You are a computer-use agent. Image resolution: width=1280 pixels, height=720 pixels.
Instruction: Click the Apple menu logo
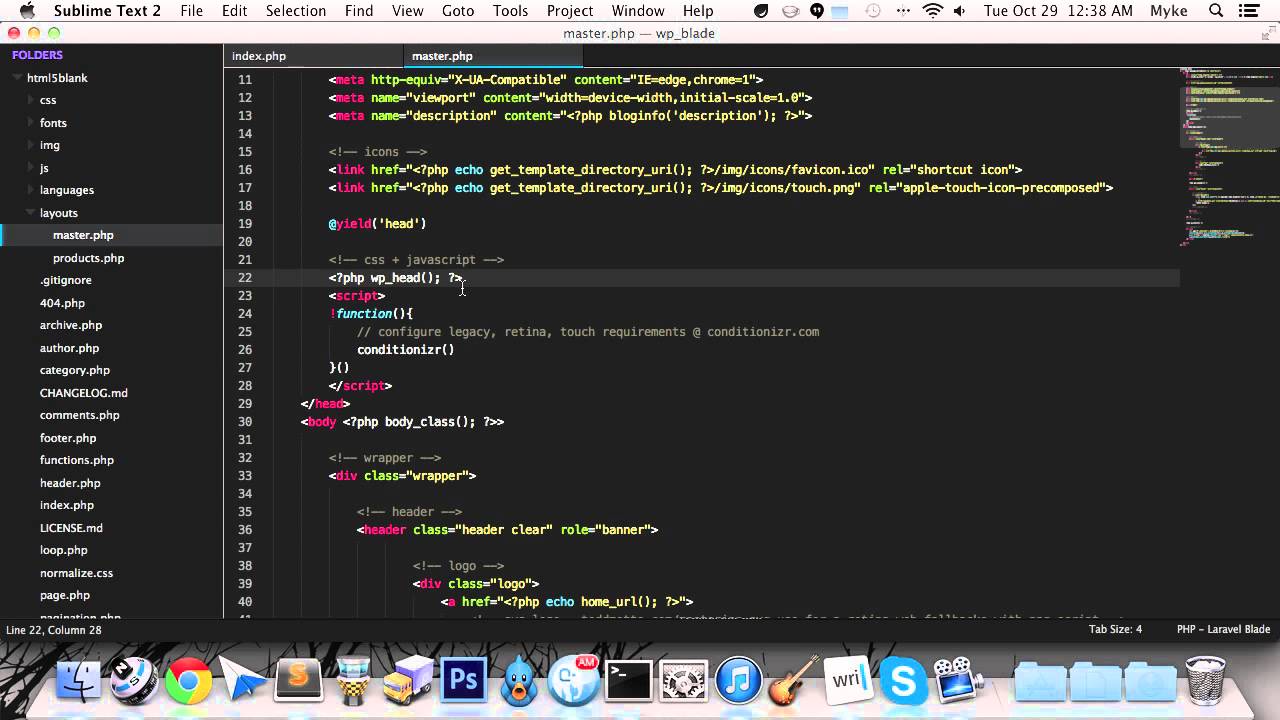tap(27, 11)
